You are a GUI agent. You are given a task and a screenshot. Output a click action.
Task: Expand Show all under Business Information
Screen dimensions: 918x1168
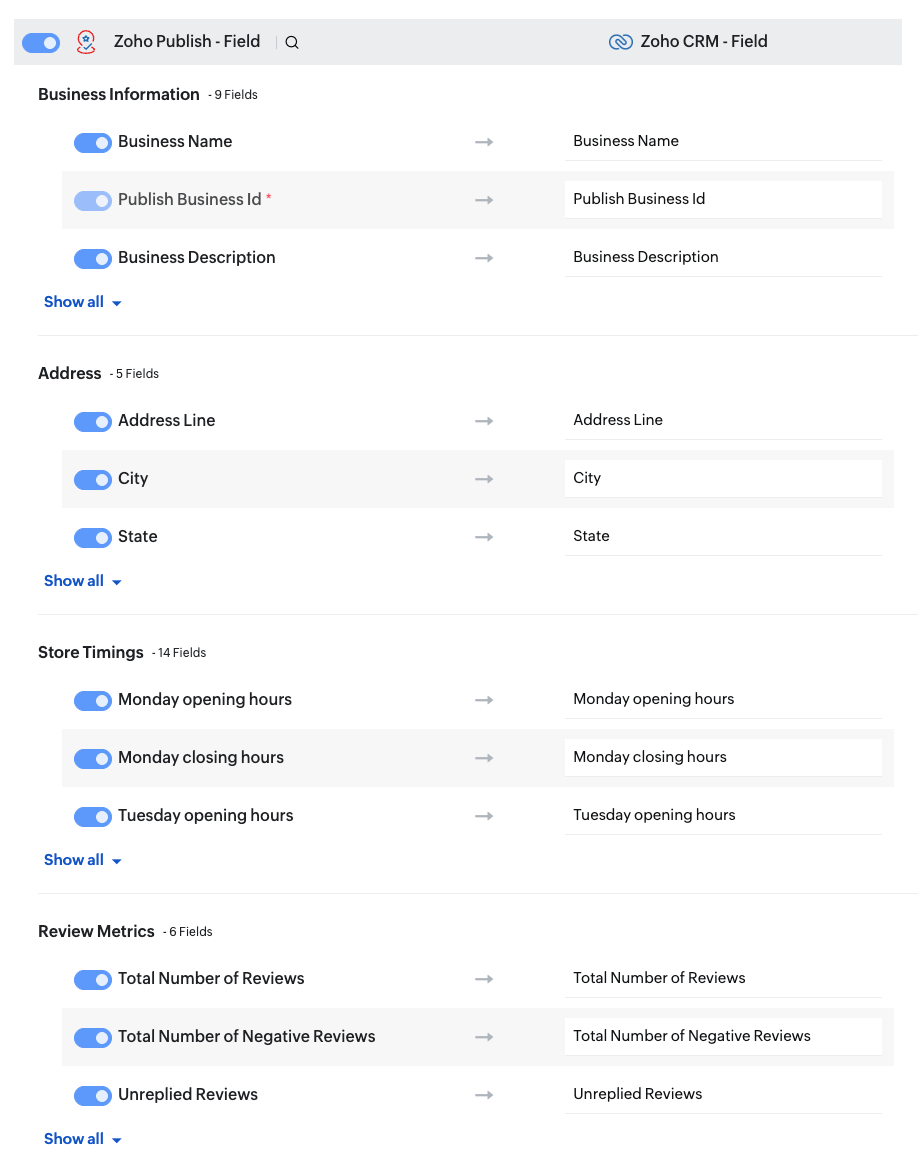[x=82, y=302]
